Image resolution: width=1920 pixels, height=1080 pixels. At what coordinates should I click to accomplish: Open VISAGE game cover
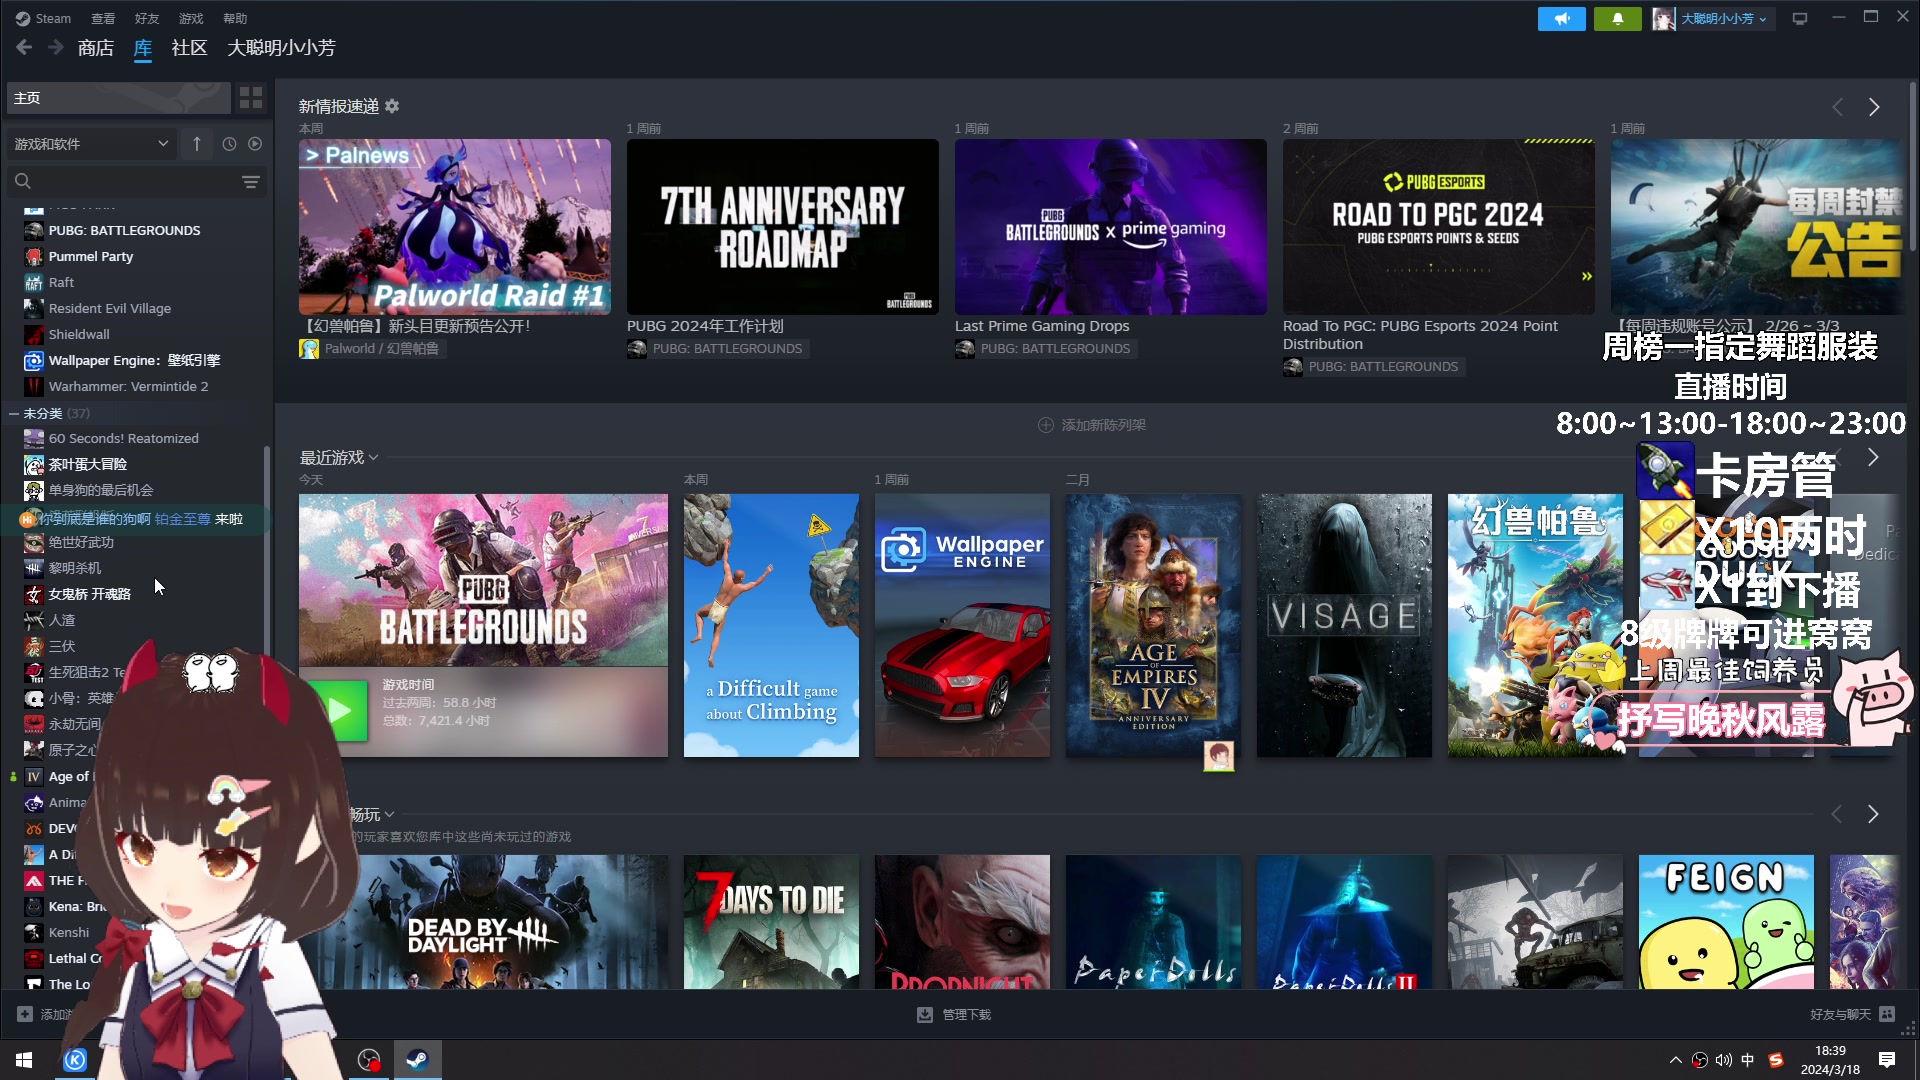pyautogui.click(x=1344, y=625)
